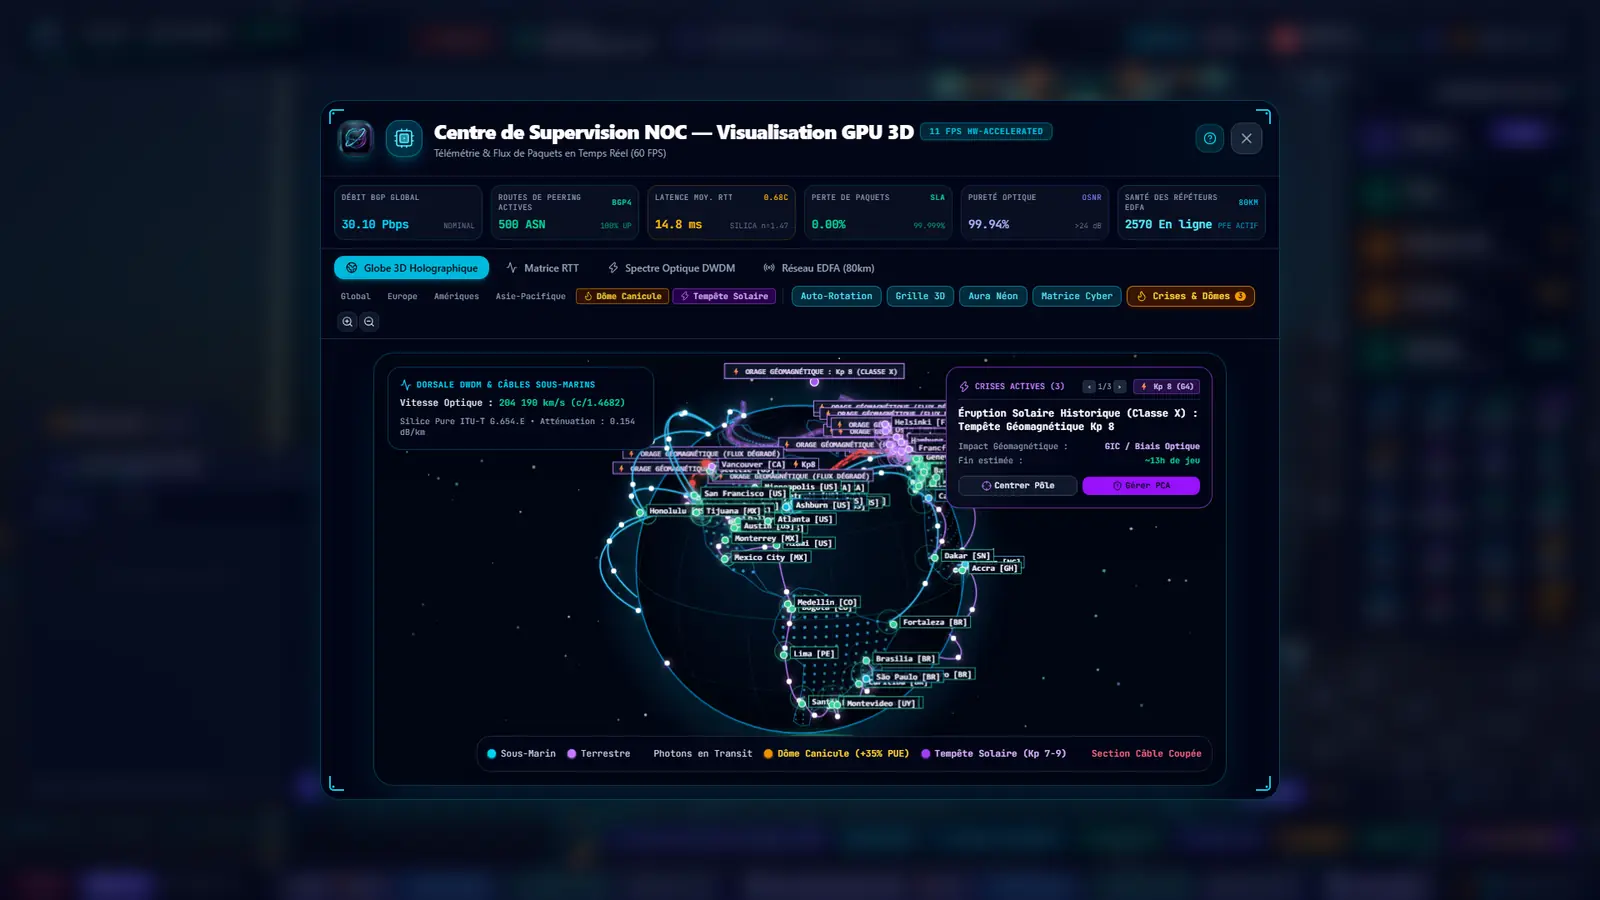1600x900 pixels.
Task: Click Section Câble Coupée legend entry
Action: pyautogui.click(x=1146, y=754)
